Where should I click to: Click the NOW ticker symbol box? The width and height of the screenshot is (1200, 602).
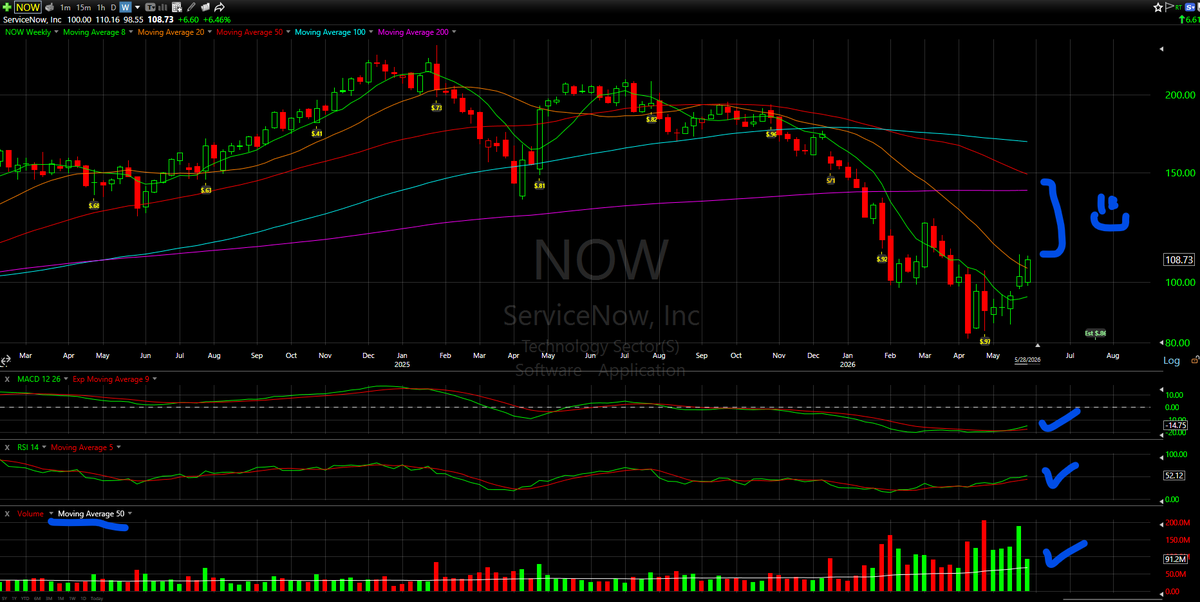pyautogui.click(x=28, y=7)
